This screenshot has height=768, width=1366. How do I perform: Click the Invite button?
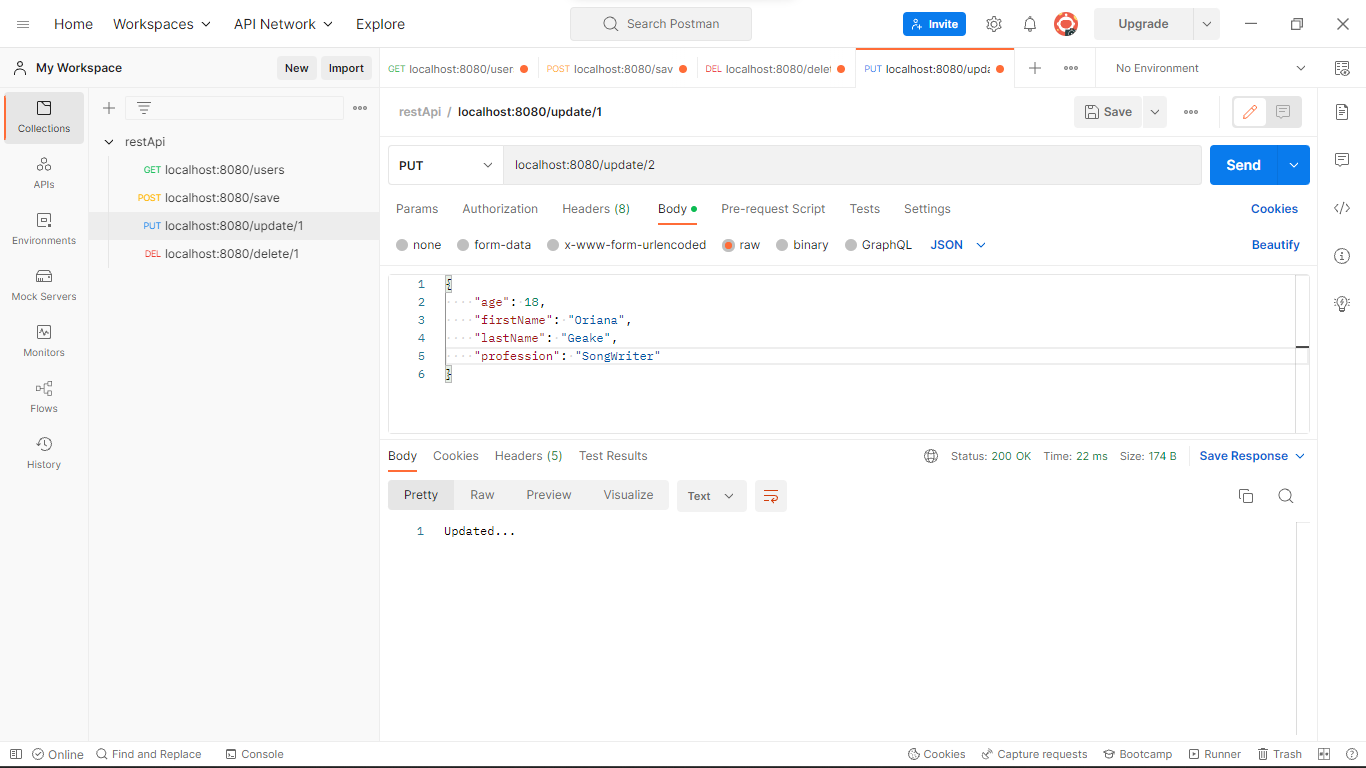[934, 24]
